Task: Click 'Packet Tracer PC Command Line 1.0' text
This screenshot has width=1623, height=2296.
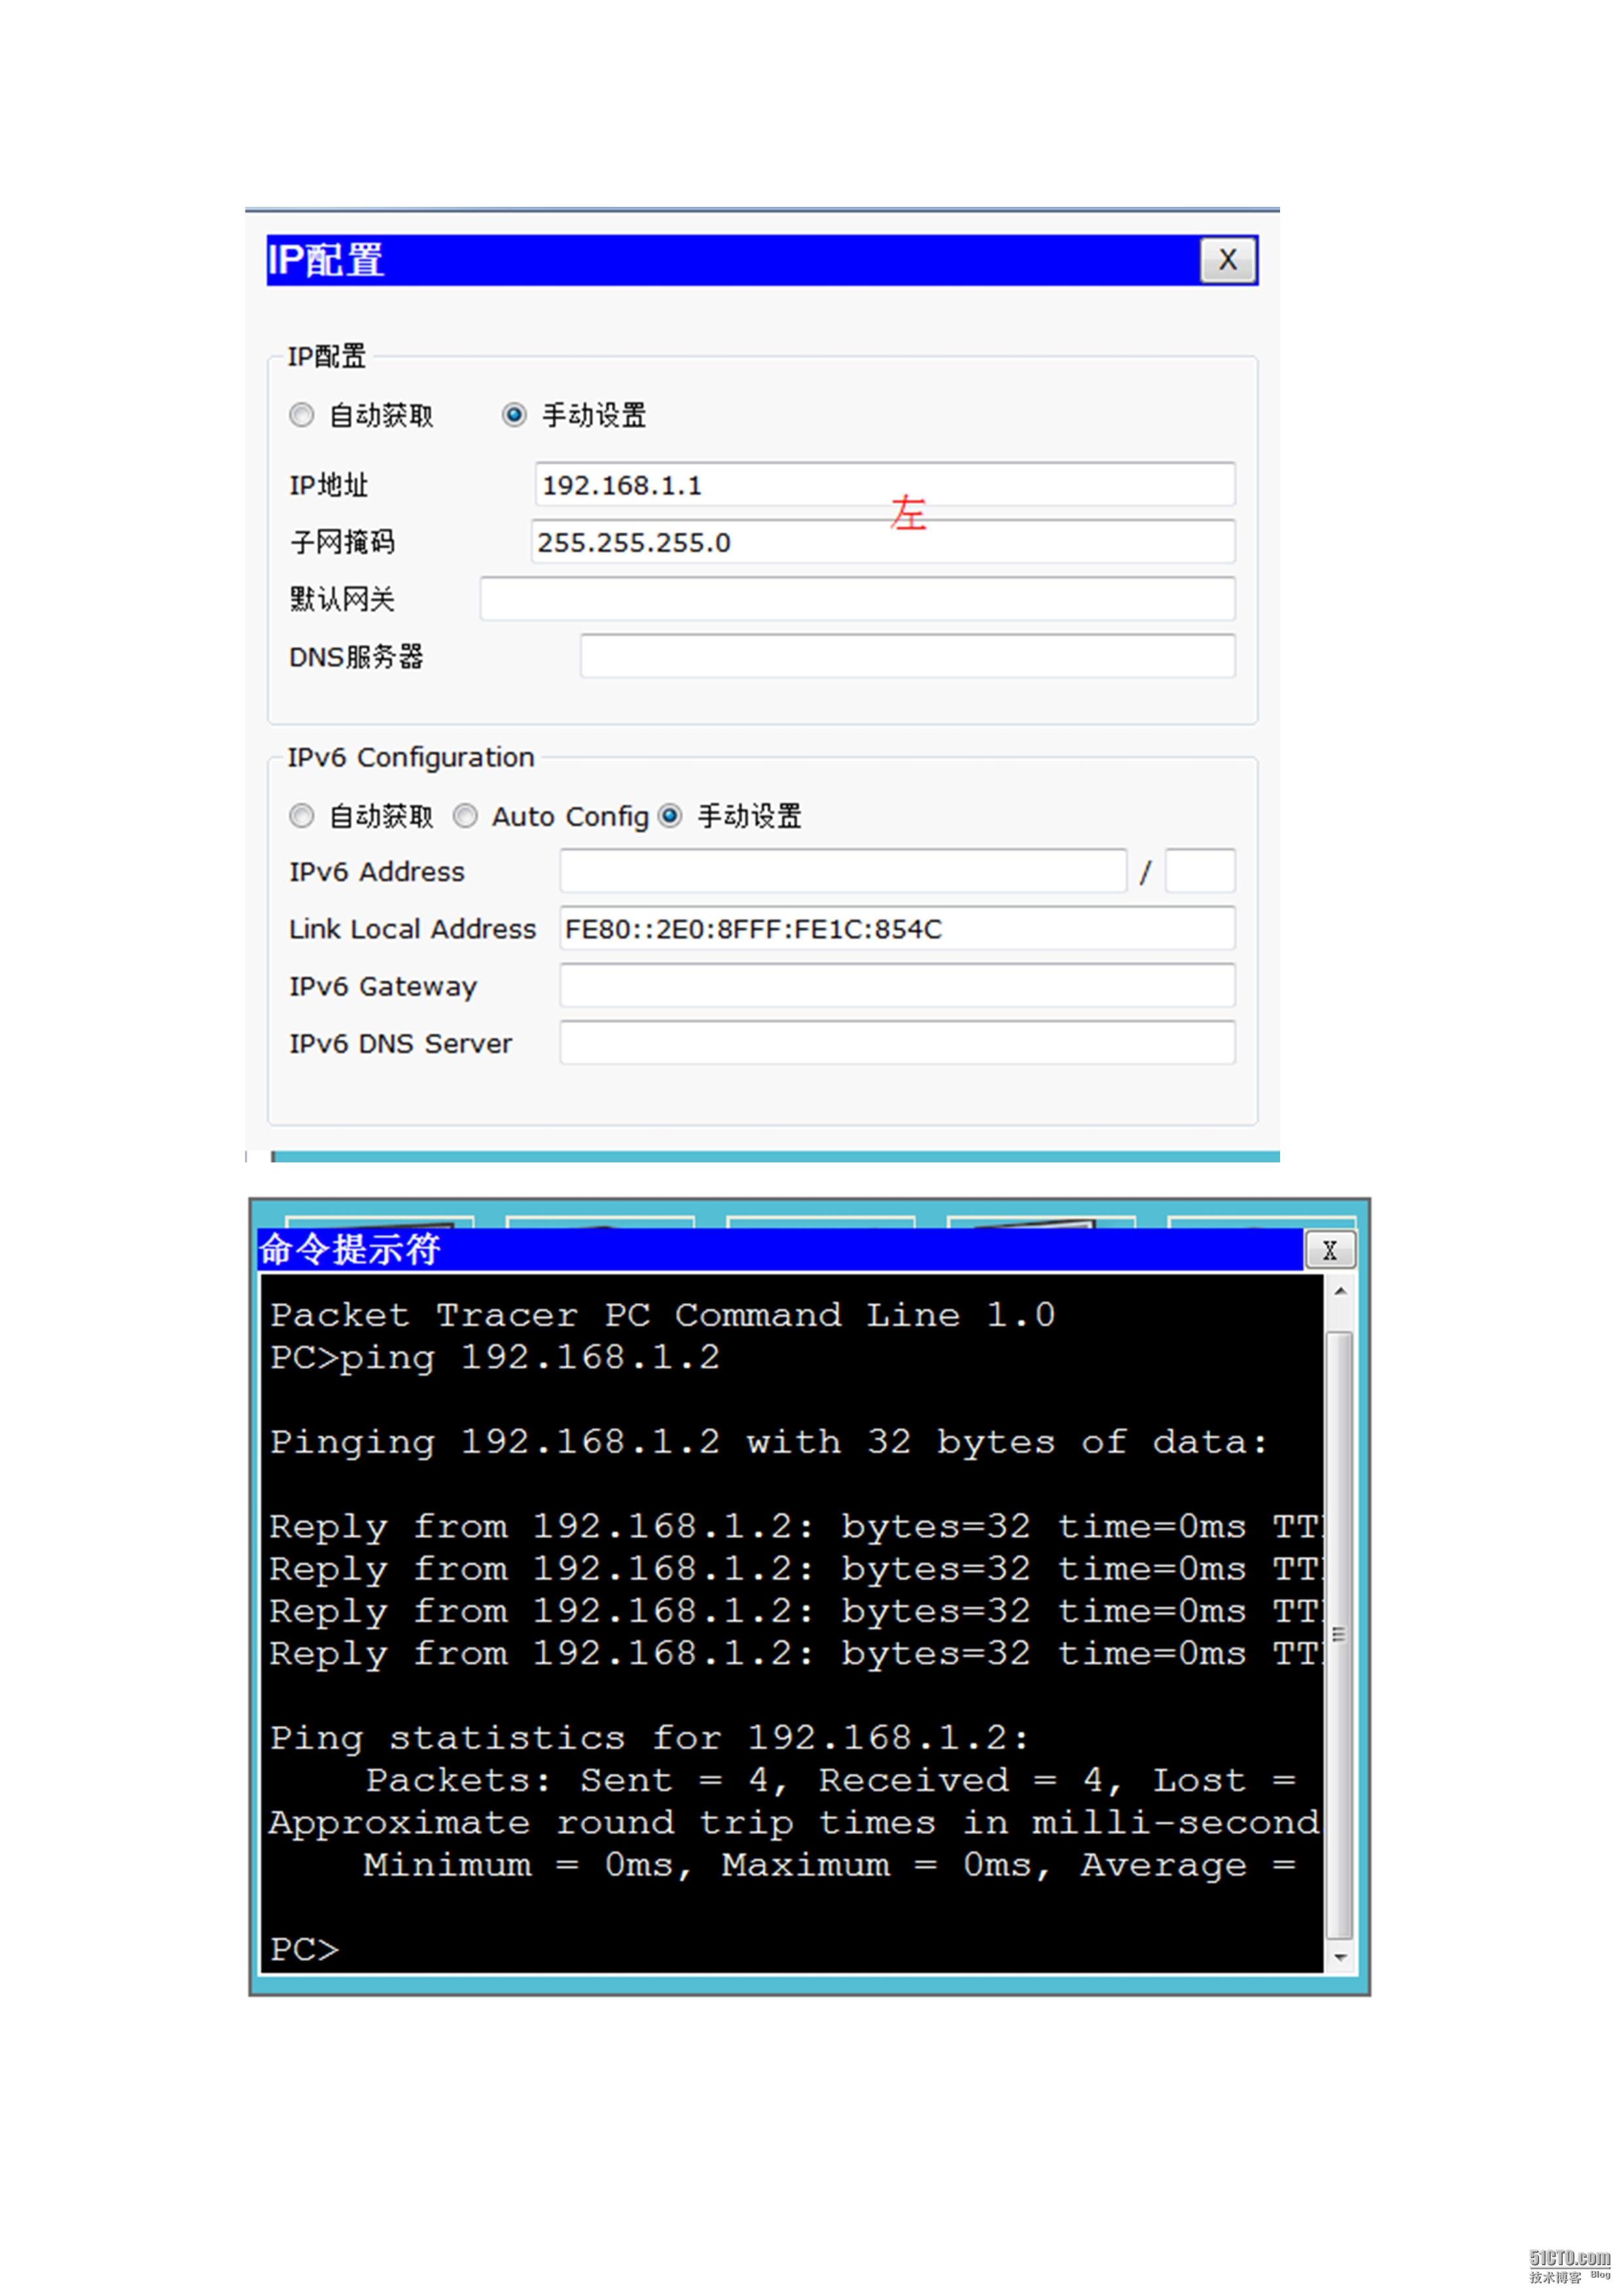Action: 663,1315
